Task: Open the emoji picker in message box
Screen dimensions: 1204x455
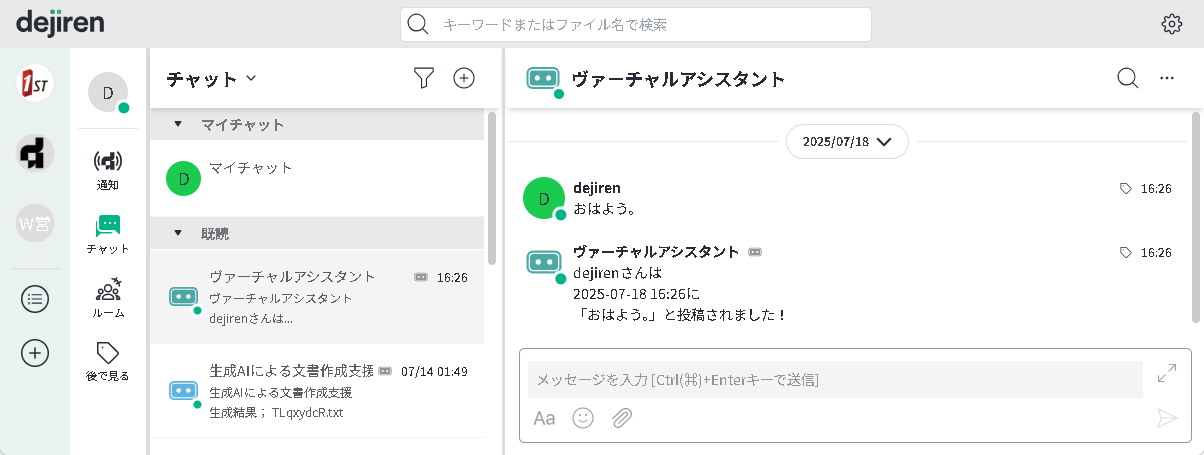Action: [x=583, y=418]
